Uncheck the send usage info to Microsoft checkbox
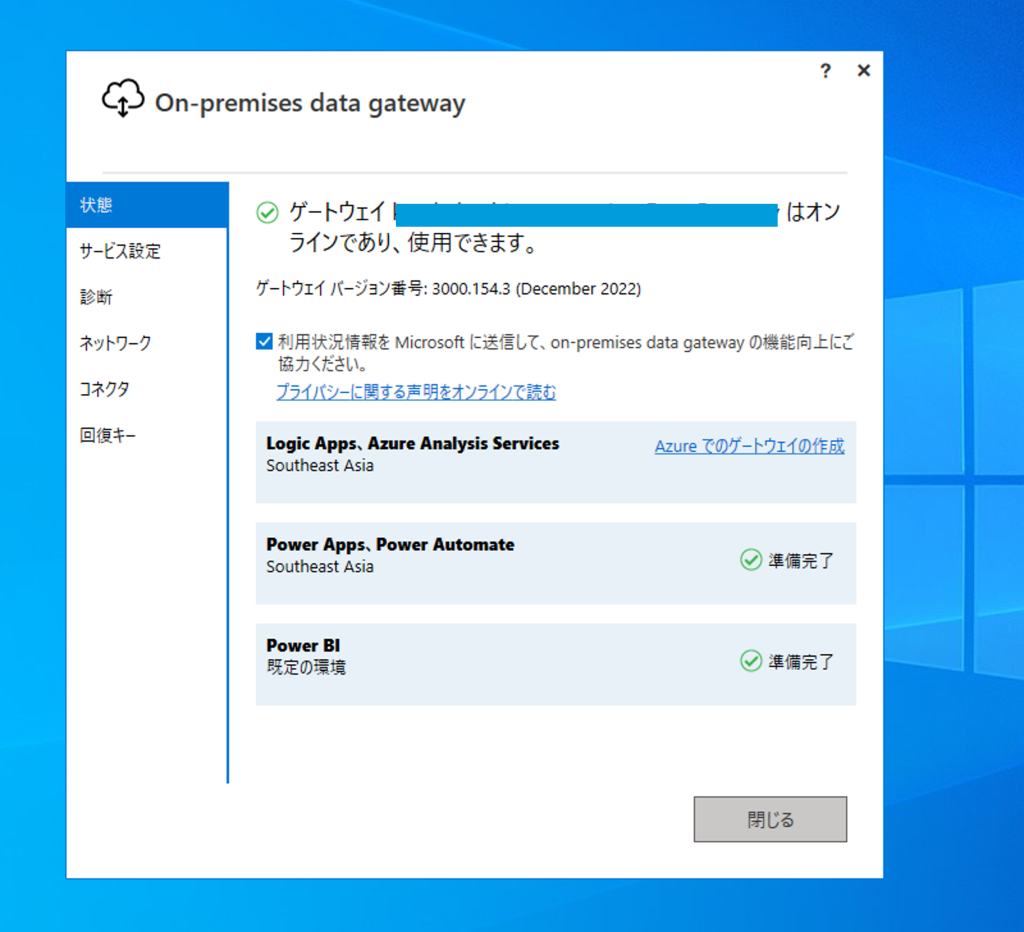 point(264,342)
